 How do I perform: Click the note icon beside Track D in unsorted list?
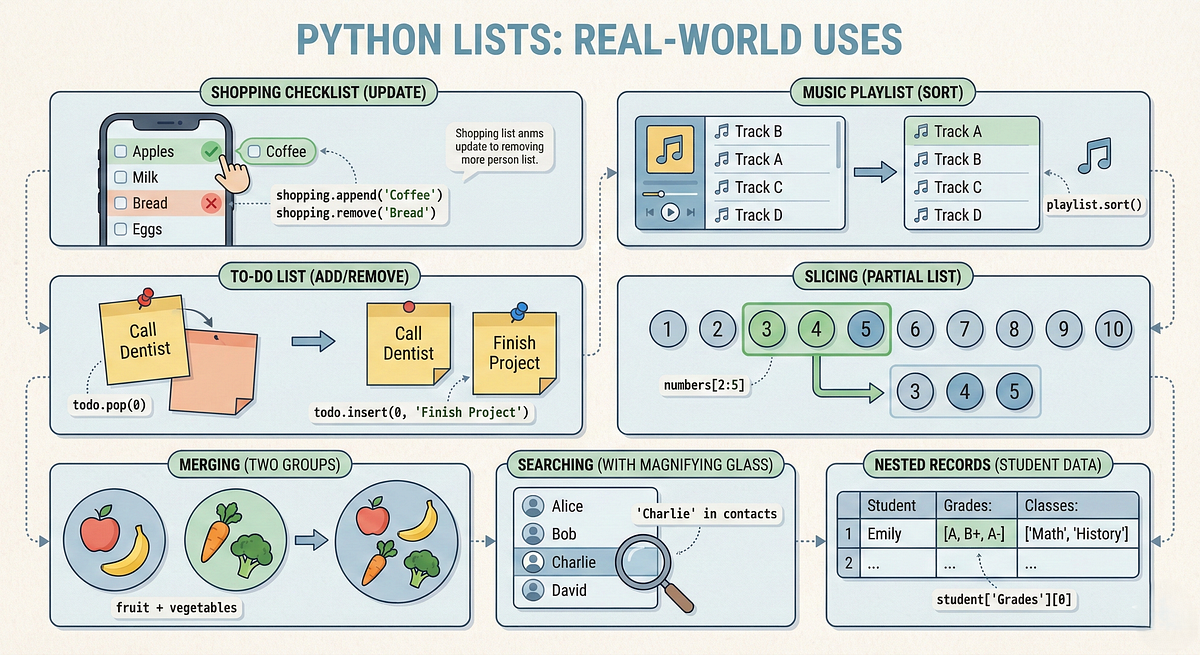click(x=721, y=215)
